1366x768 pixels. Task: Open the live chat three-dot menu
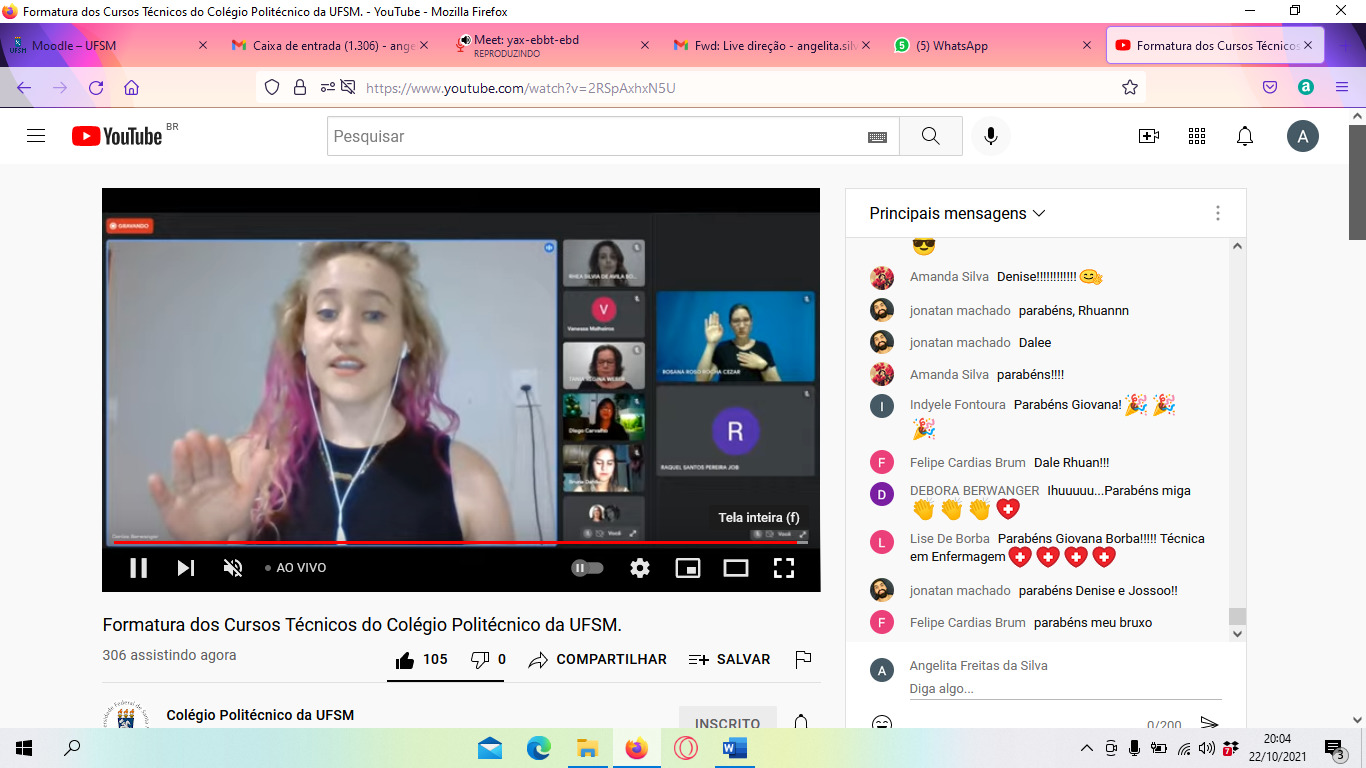click(x=1218, y=213)
